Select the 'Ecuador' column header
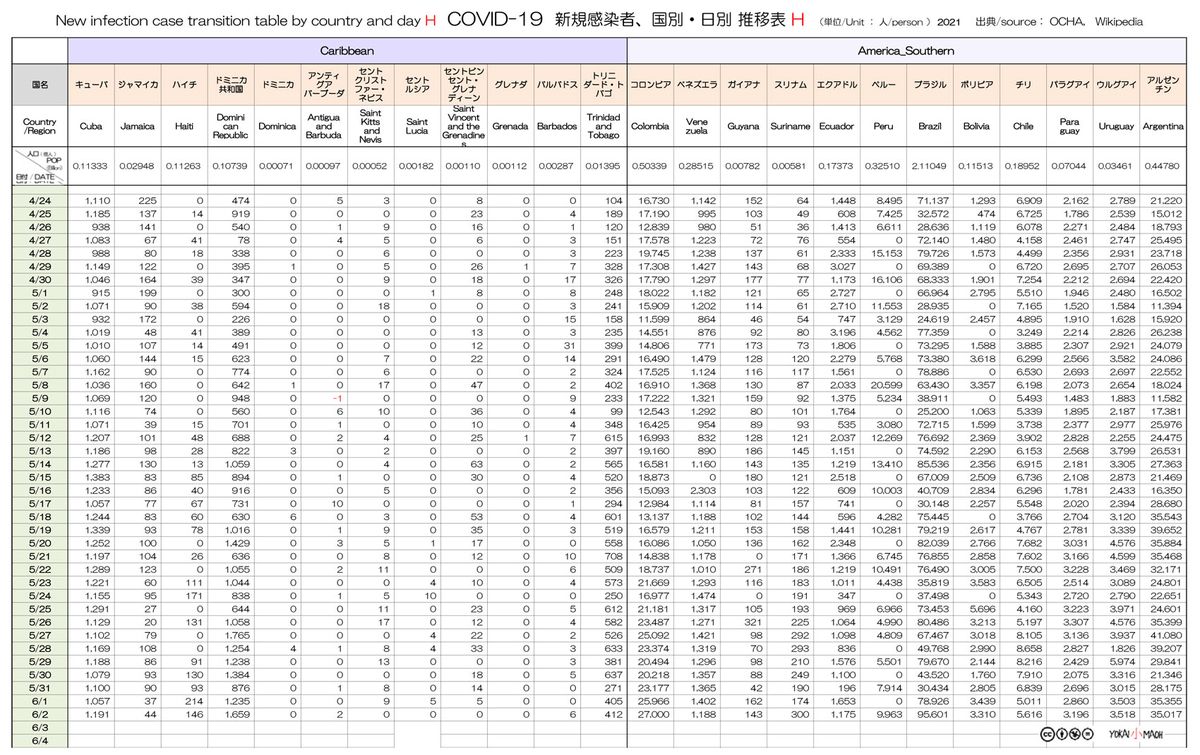 (x=836, y=127)
